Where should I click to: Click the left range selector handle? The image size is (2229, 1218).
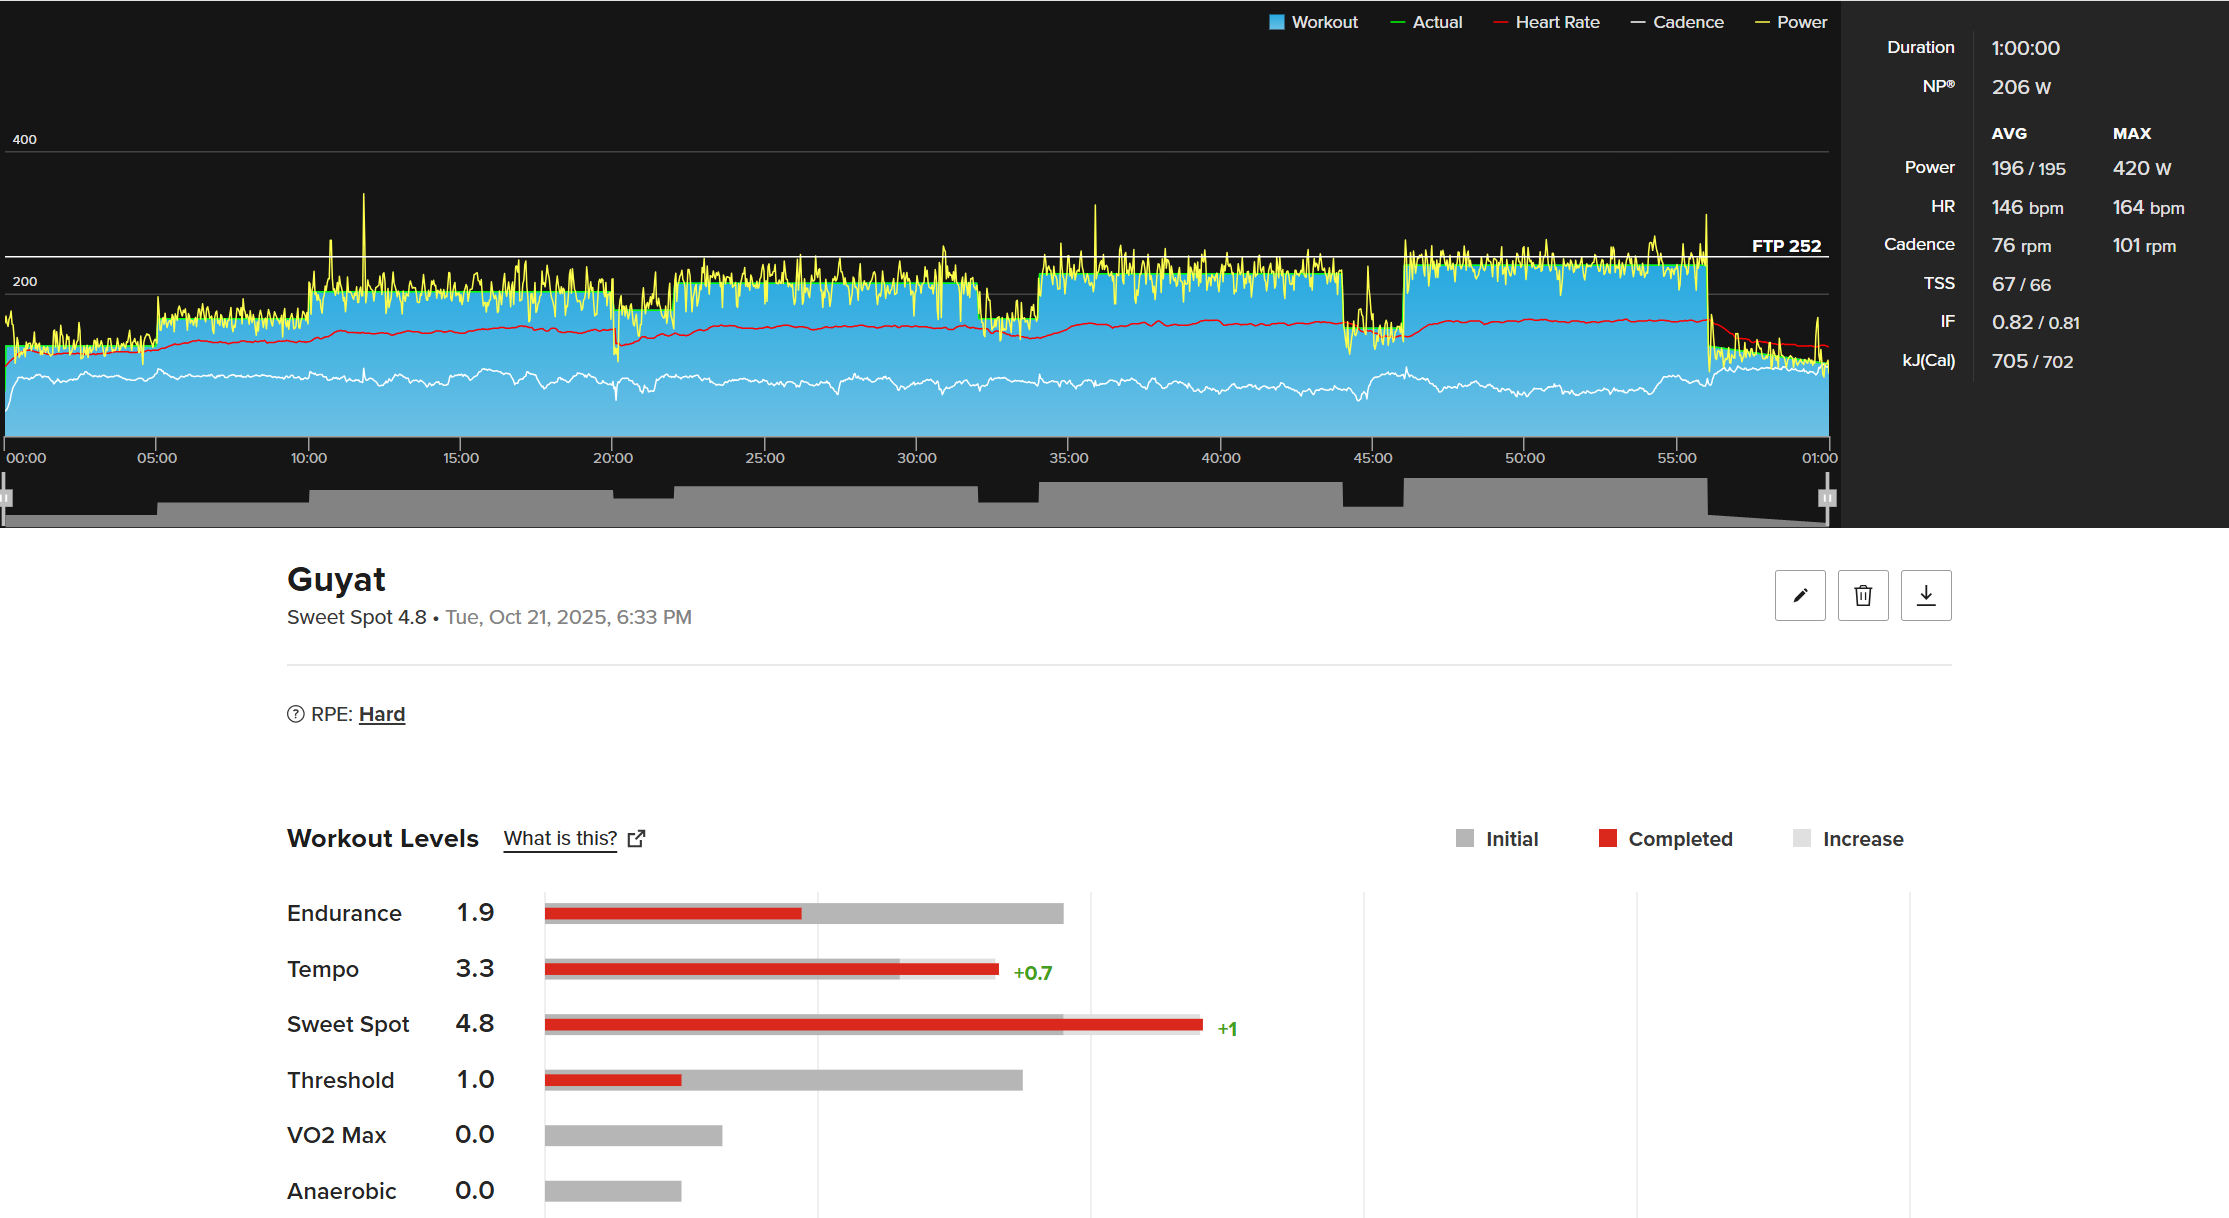click(5, 498)
